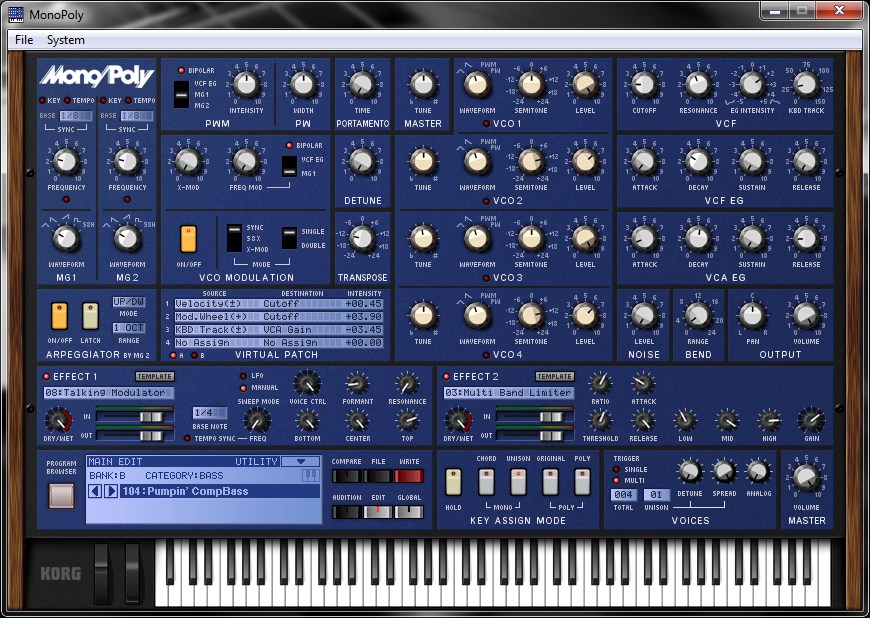This screenshot has height=618, width=870.
Task: Open the Arpeggiator 1 OCT range selector
Action: [129, 328]
